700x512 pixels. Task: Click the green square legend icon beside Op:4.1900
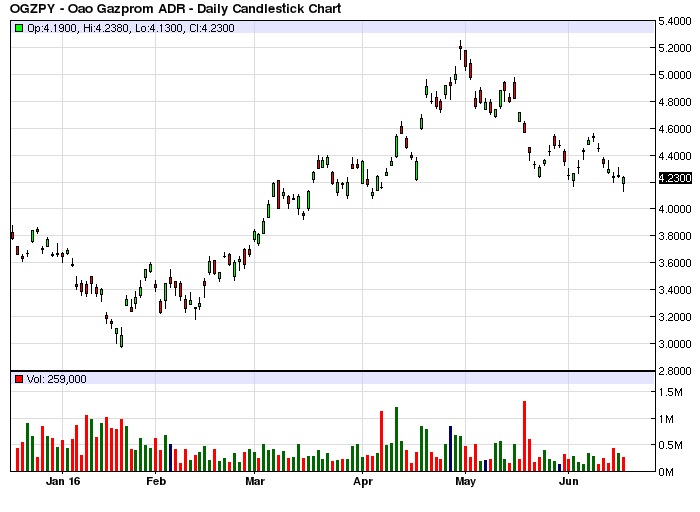19,28
